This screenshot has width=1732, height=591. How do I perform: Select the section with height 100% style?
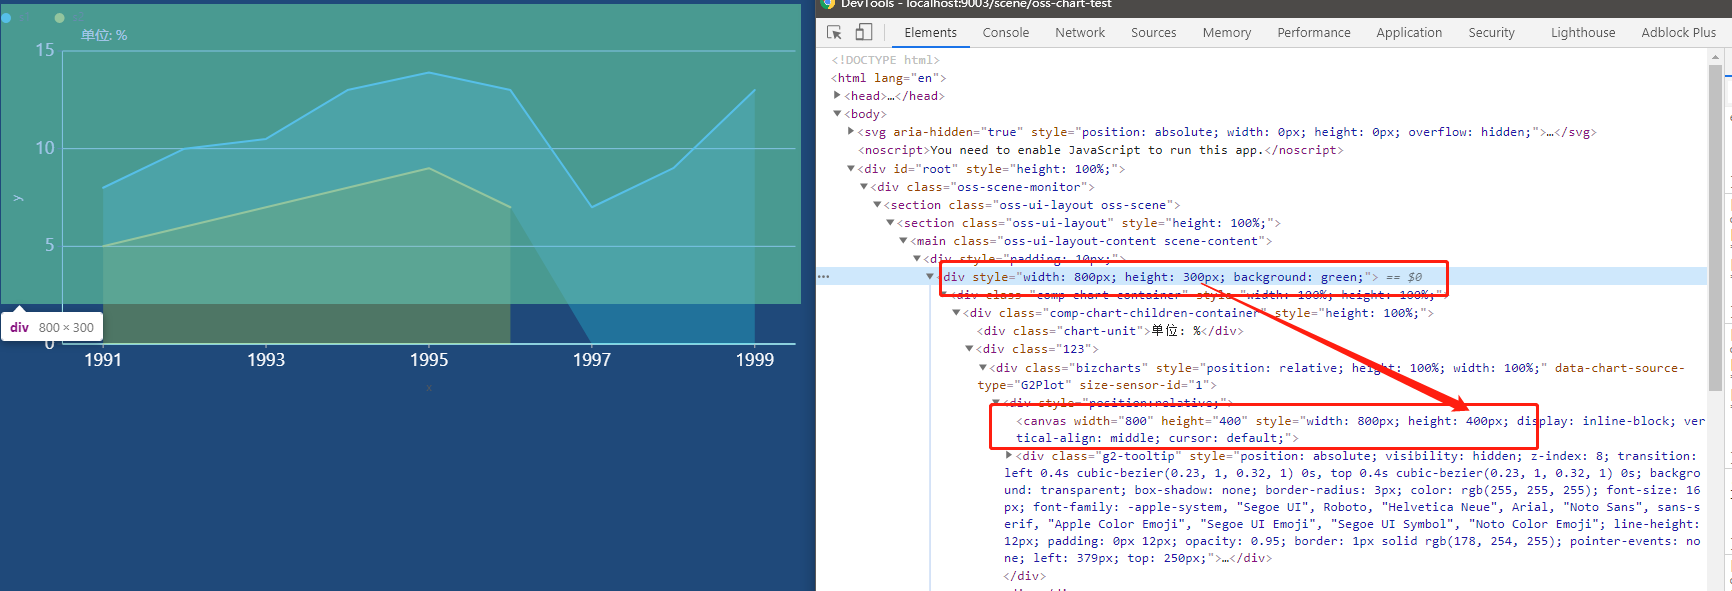click(x=1088, y=223)
